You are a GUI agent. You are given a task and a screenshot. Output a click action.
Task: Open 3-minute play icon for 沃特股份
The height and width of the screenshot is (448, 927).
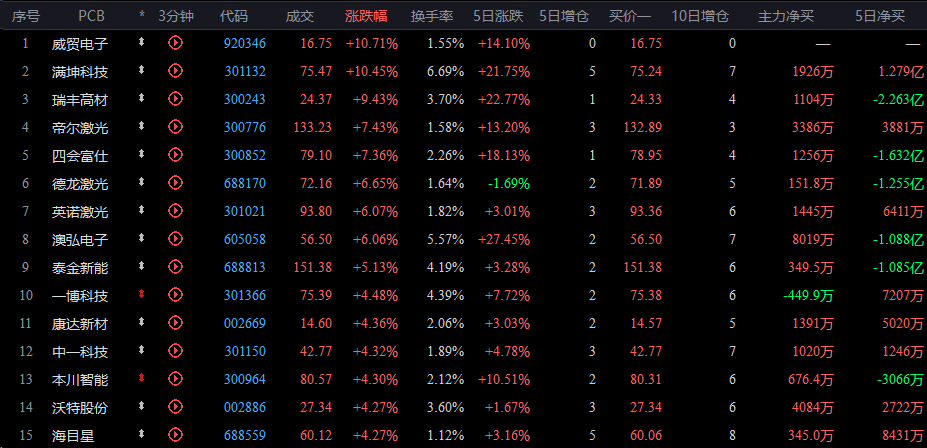pyautogui.click(x=176, y=407)
